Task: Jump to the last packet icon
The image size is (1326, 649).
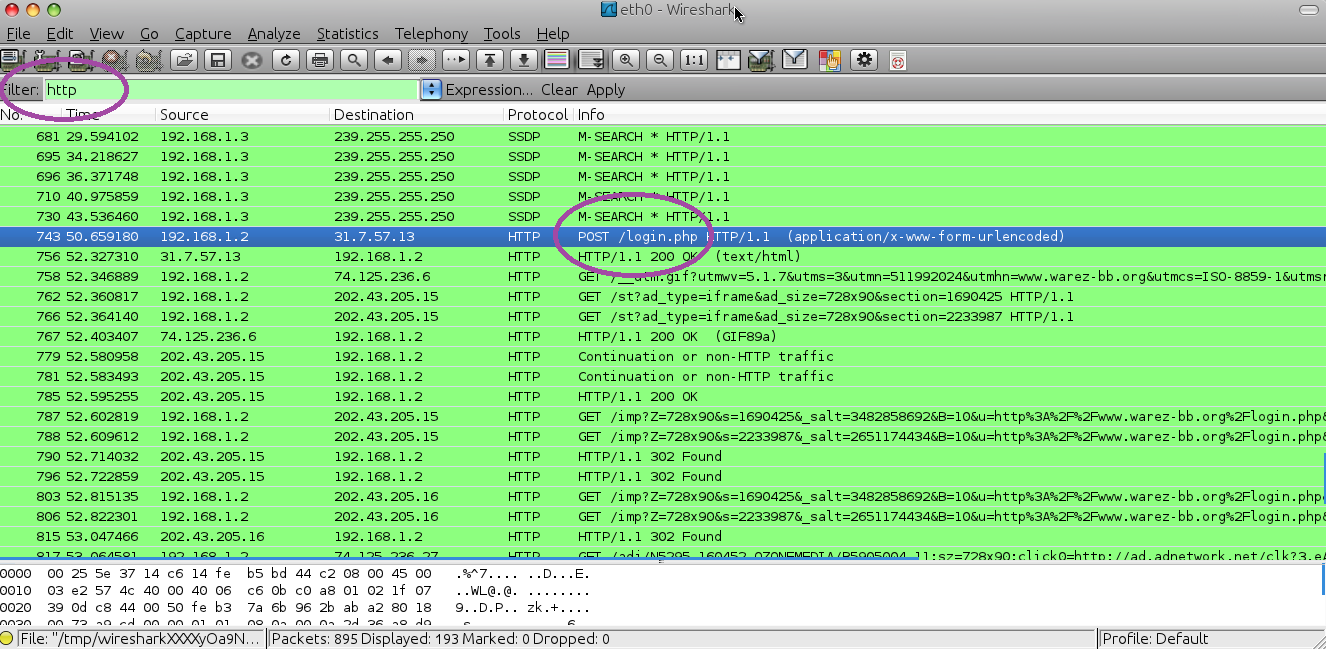Action: [x=523, y=60]
